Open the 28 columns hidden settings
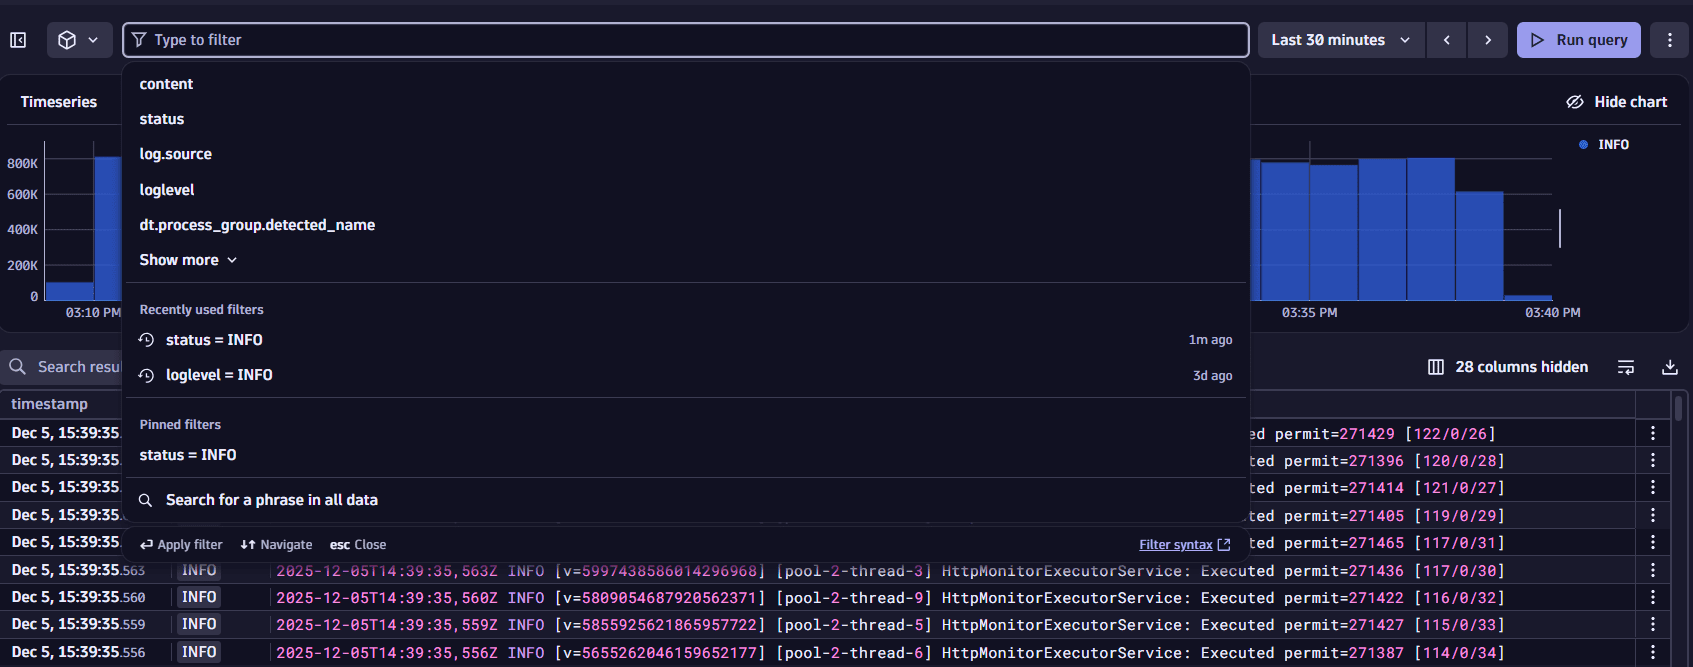Screen dimensions: 1693x667 click(x=1508, y=367)
